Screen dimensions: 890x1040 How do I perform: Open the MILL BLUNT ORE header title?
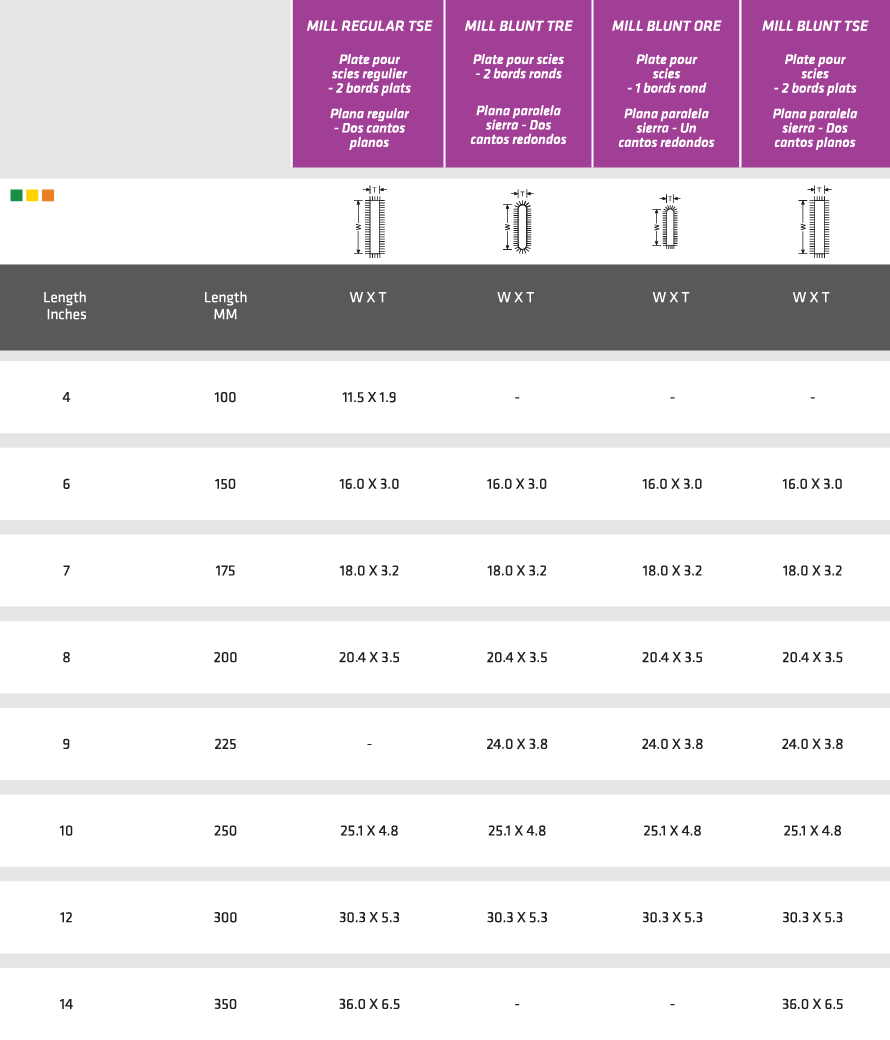(x=666, y=26)
